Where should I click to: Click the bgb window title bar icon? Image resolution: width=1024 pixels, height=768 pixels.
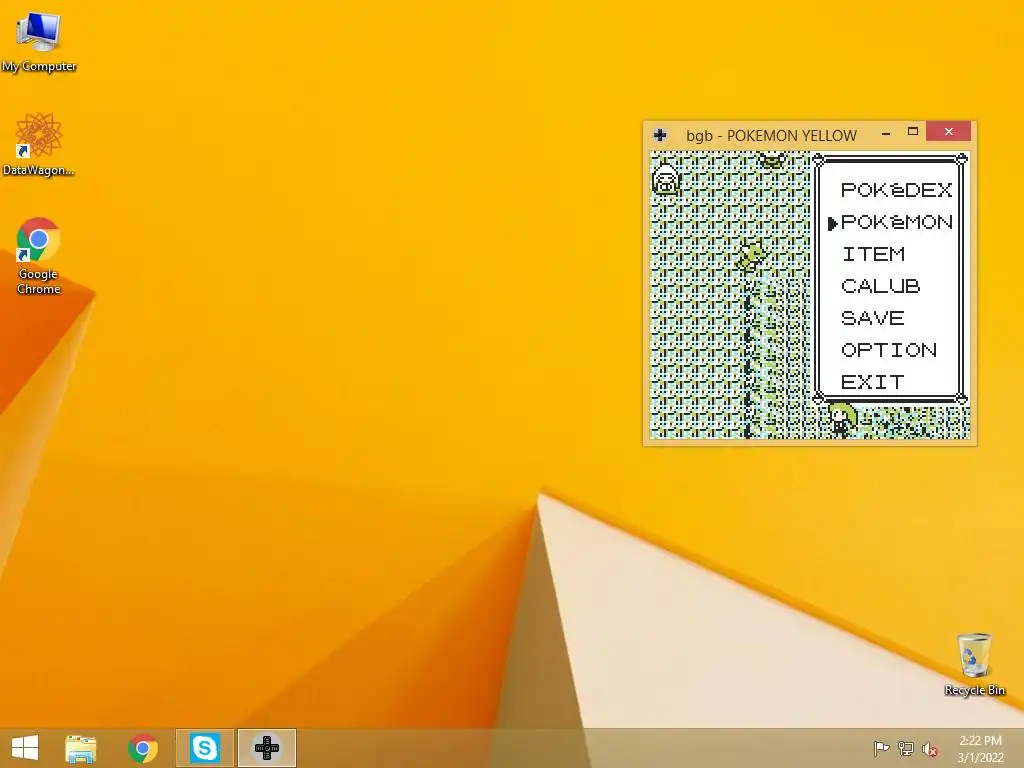coord(660,135)
